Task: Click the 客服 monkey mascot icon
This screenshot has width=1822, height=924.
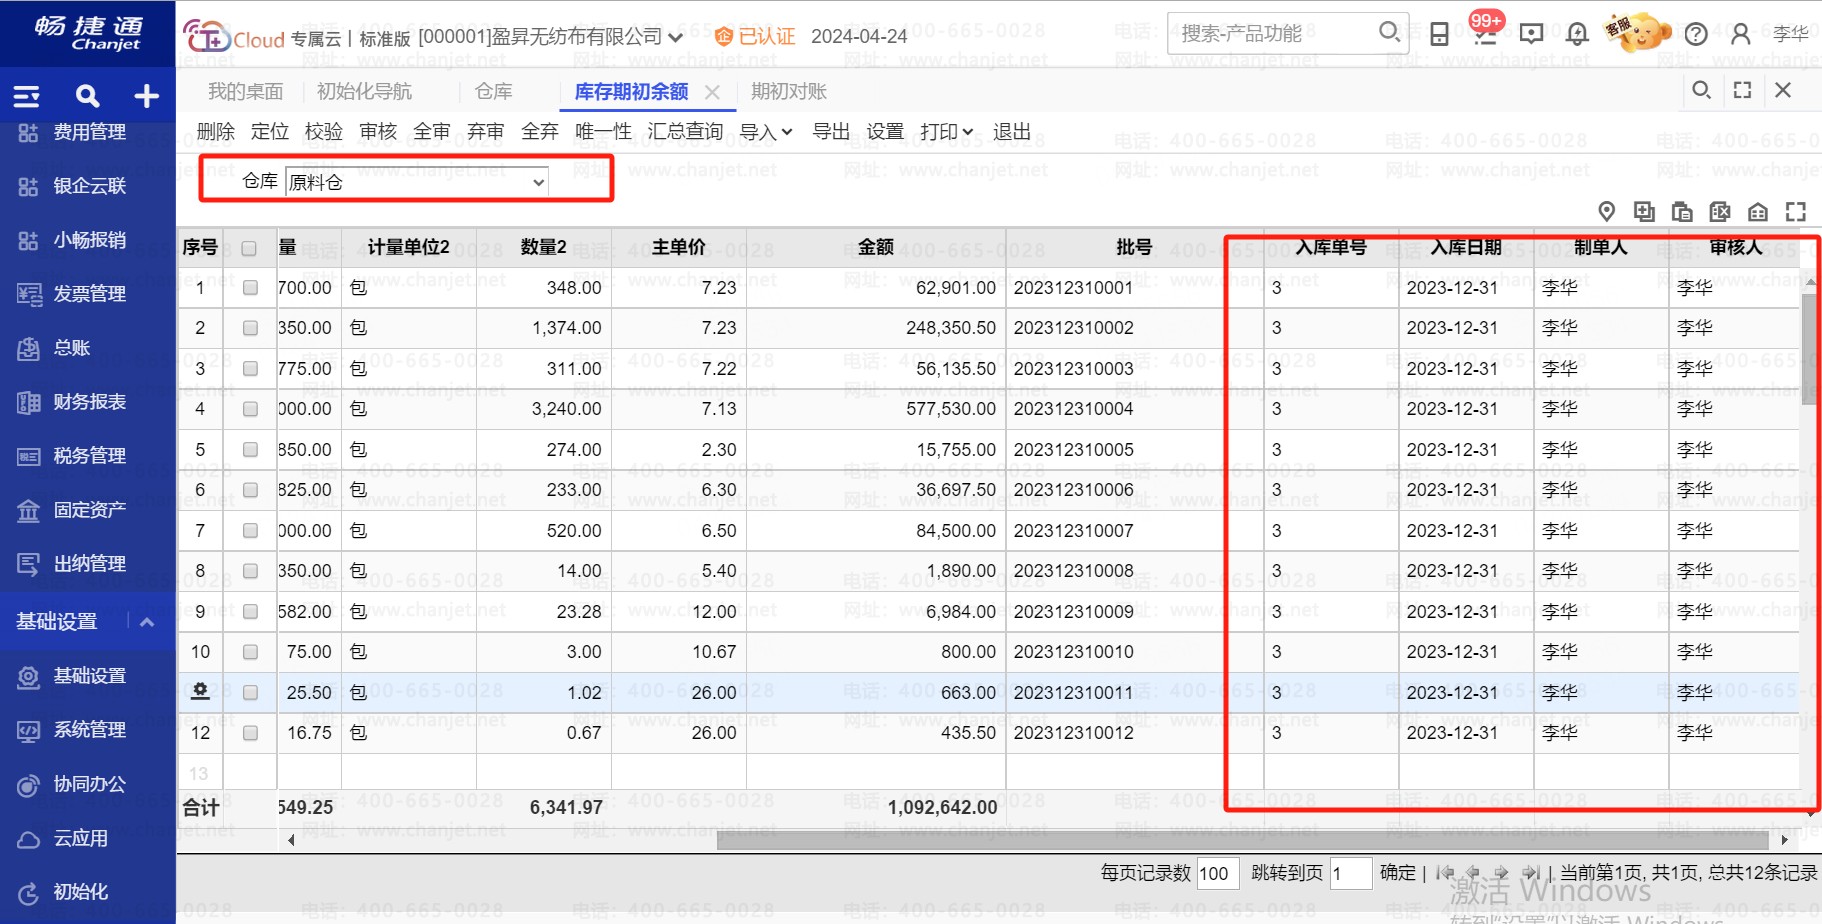Action: point(1637,33)
